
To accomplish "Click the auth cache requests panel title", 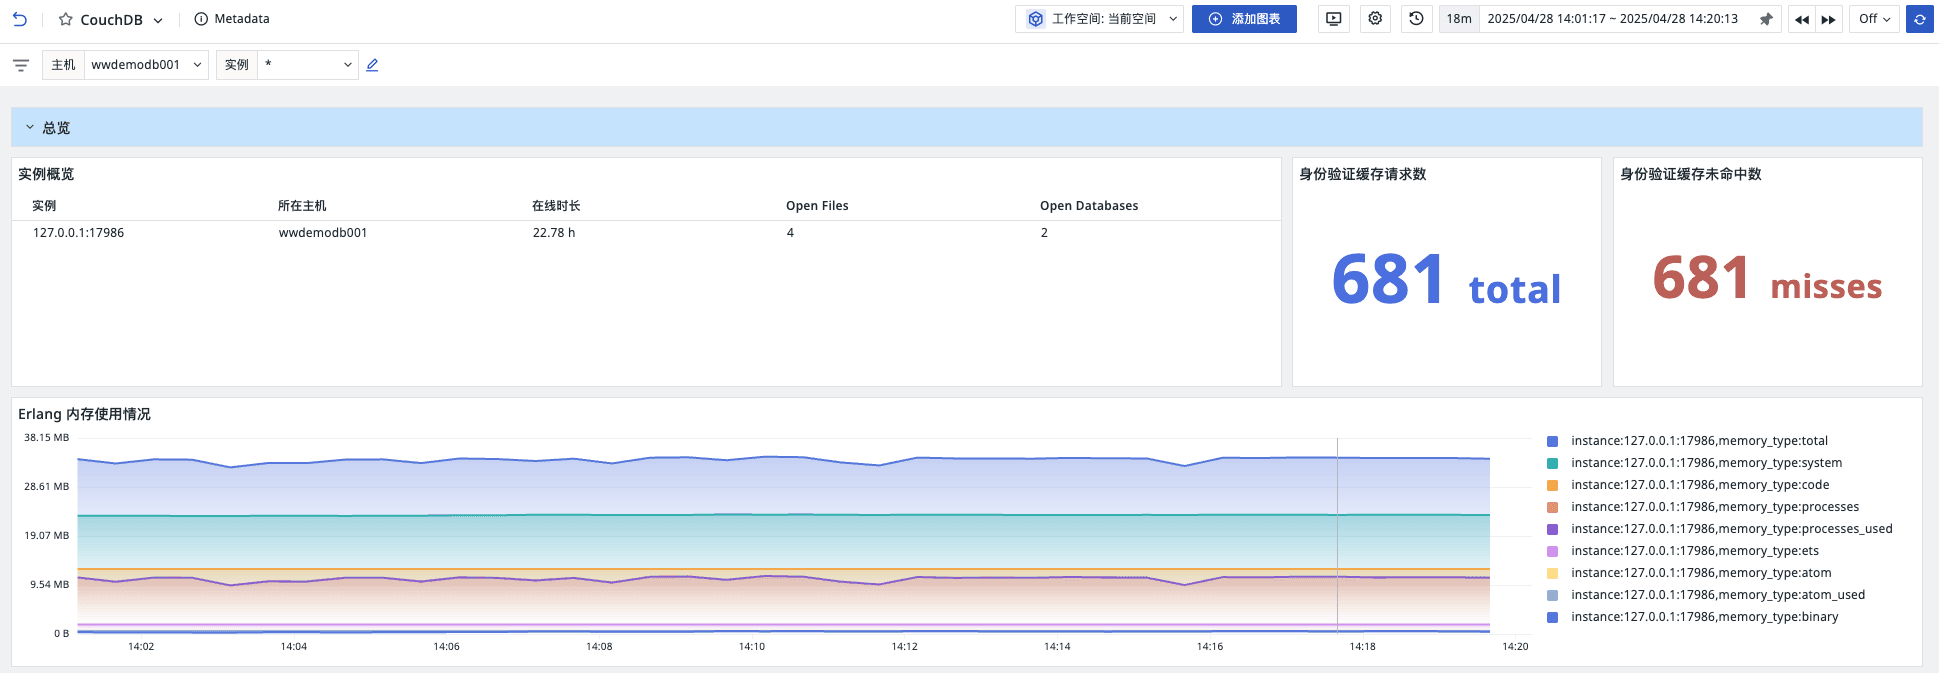I will (1362, 174).
